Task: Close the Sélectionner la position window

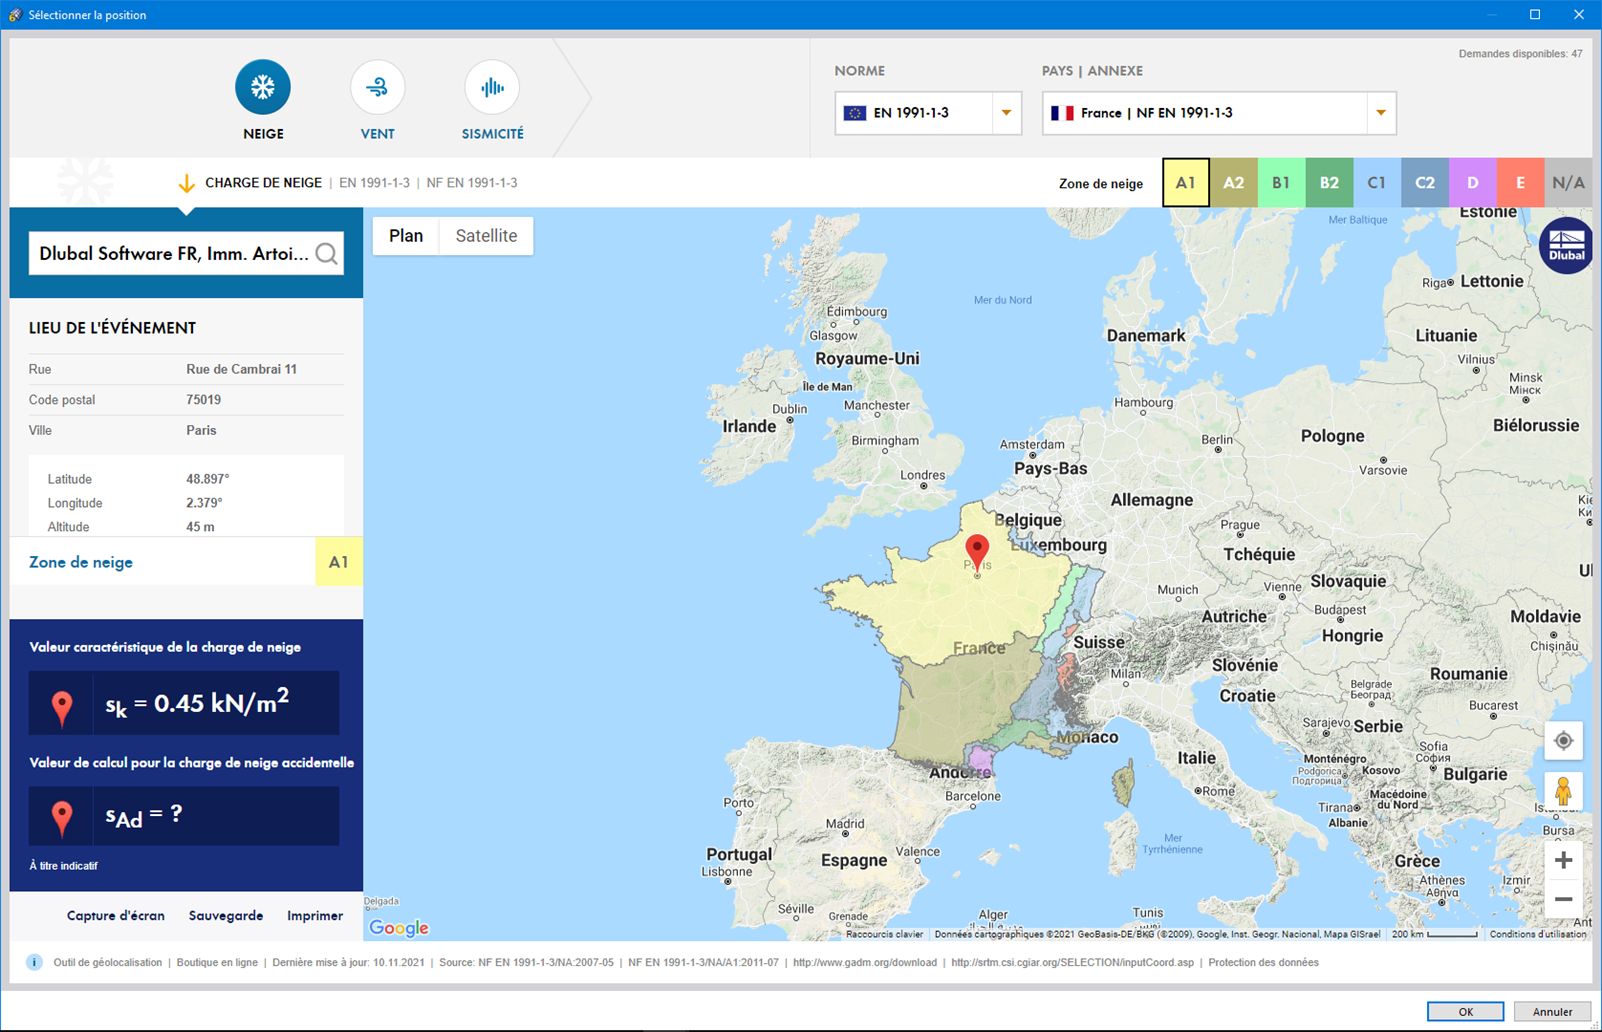Action: [x=1579, y=14]
